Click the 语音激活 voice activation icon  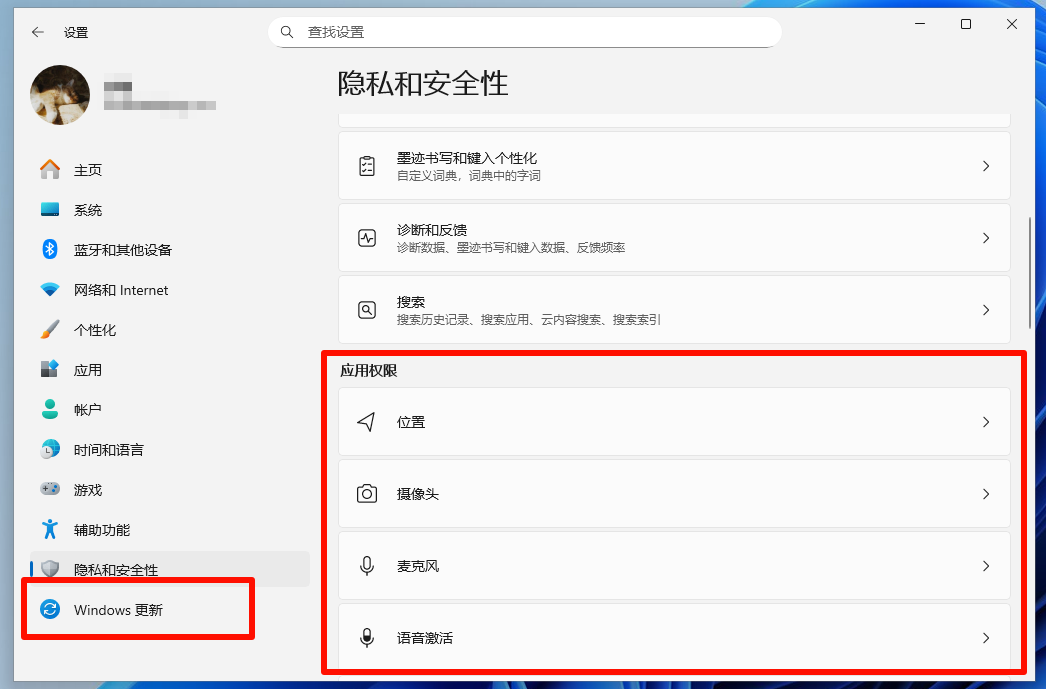click(367, 638)
